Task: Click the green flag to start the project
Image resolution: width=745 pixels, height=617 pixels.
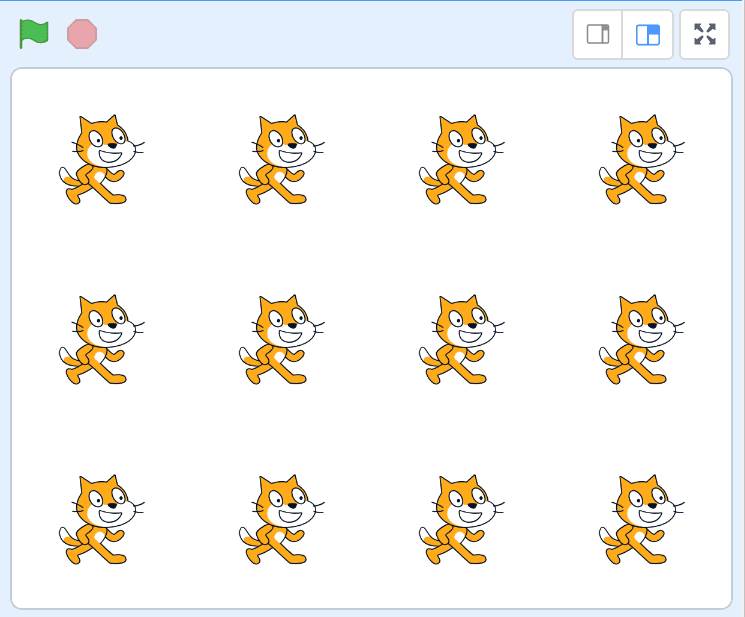Action: (34, 34)
